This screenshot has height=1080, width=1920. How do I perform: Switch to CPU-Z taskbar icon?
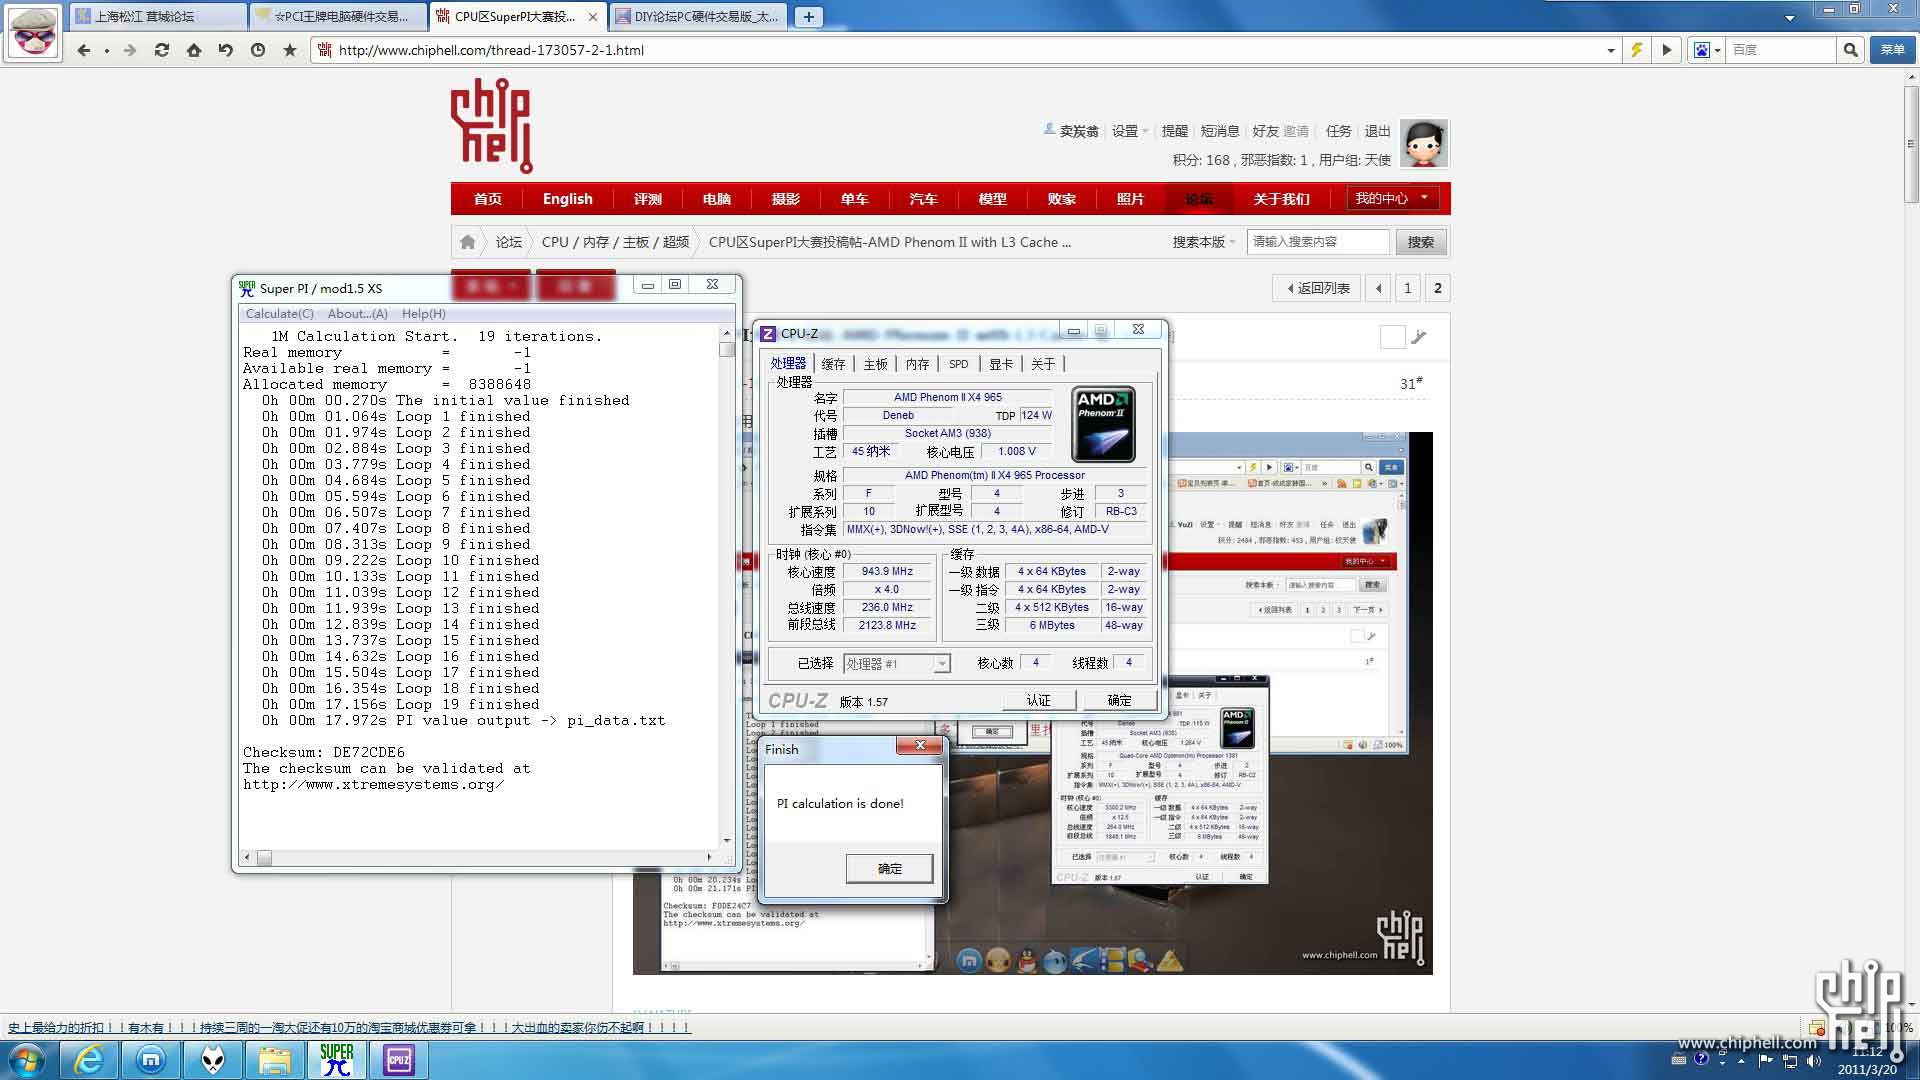pyautogui.click(x=399, y=1060)
